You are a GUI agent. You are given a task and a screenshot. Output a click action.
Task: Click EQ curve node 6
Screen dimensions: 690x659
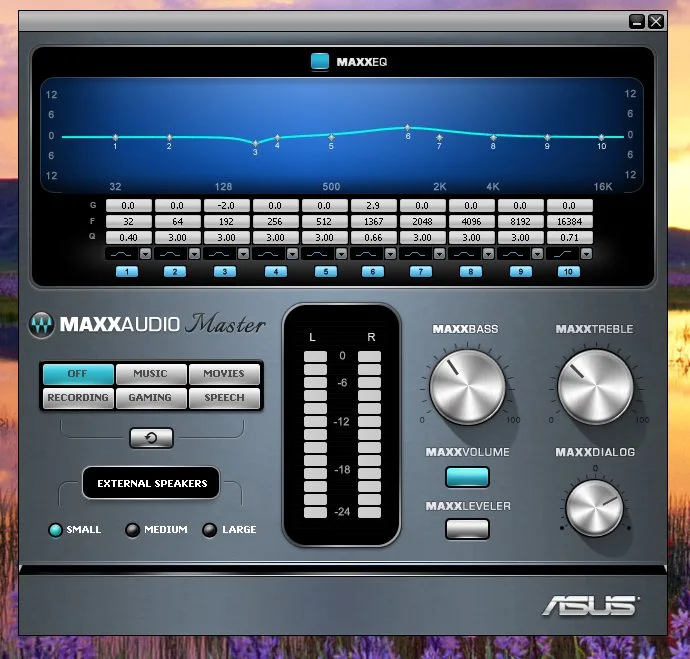click(407, 128)
